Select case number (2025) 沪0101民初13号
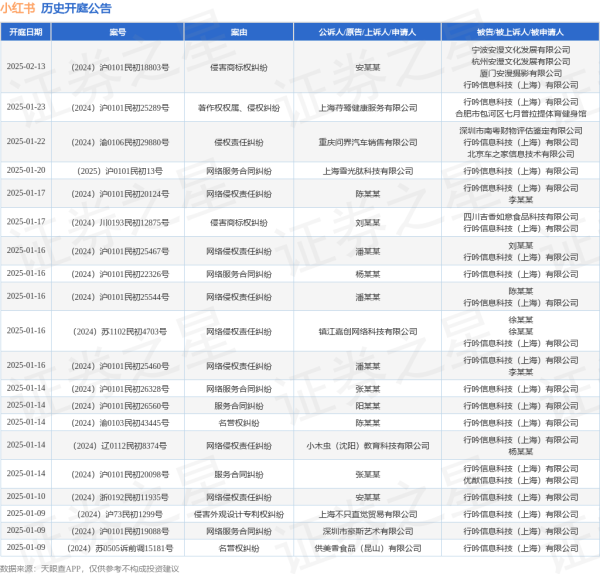 click(120, 171)
